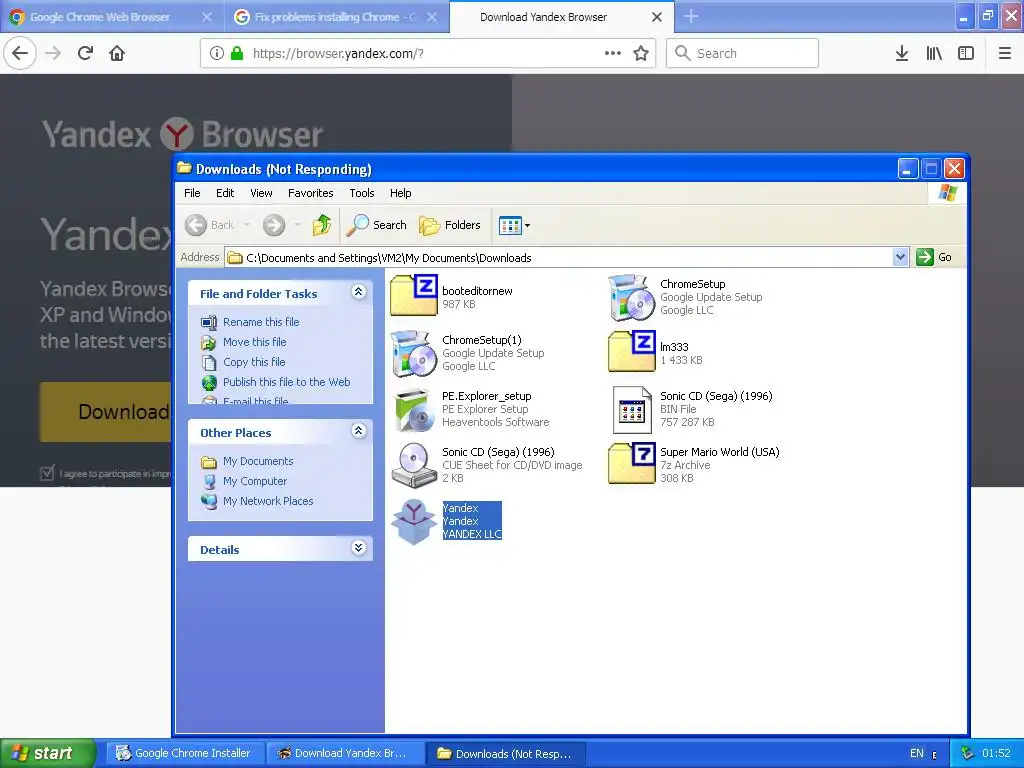
Task: Open the Forward history dropdown arrow
Action: [x=297, y=225]
